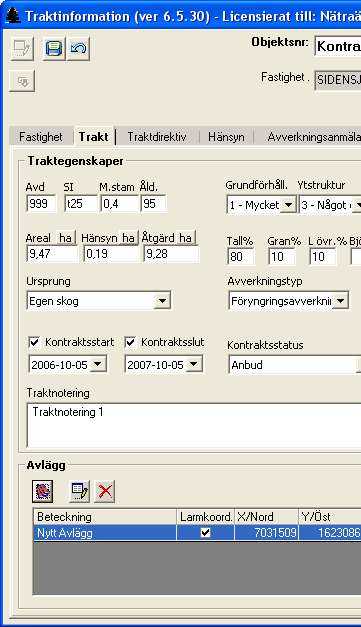Image resolution: width=361 pixels, height=627 pixels.
Task: Open the Kontraktsstart date picker
Action: pos(98,364)
